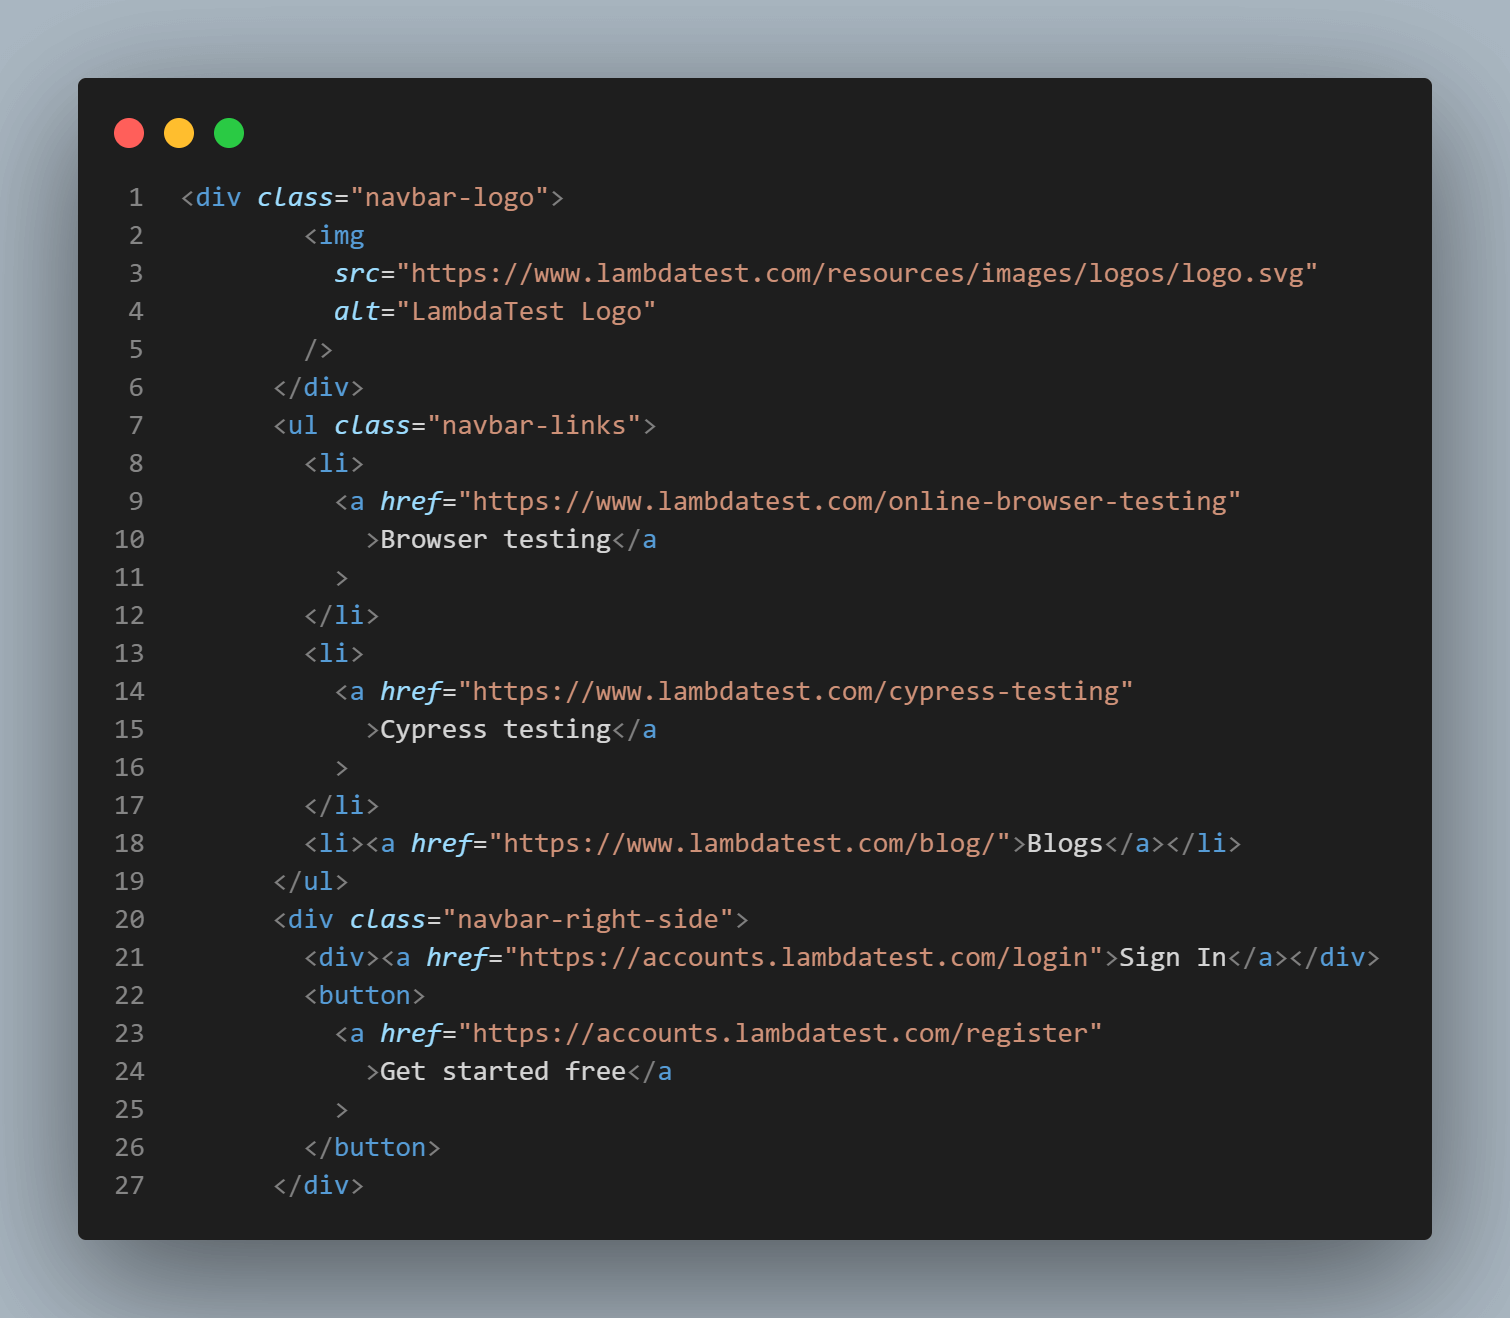Click line number 25 in the gutter
This screenshot has height=1318, width=1510.
click(129, 1110)
